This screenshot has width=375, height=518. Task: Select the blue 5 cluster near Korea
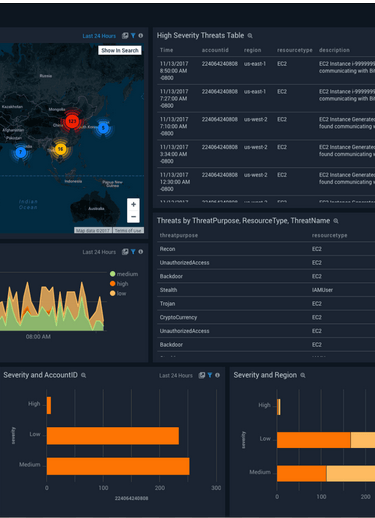[103, 127]
